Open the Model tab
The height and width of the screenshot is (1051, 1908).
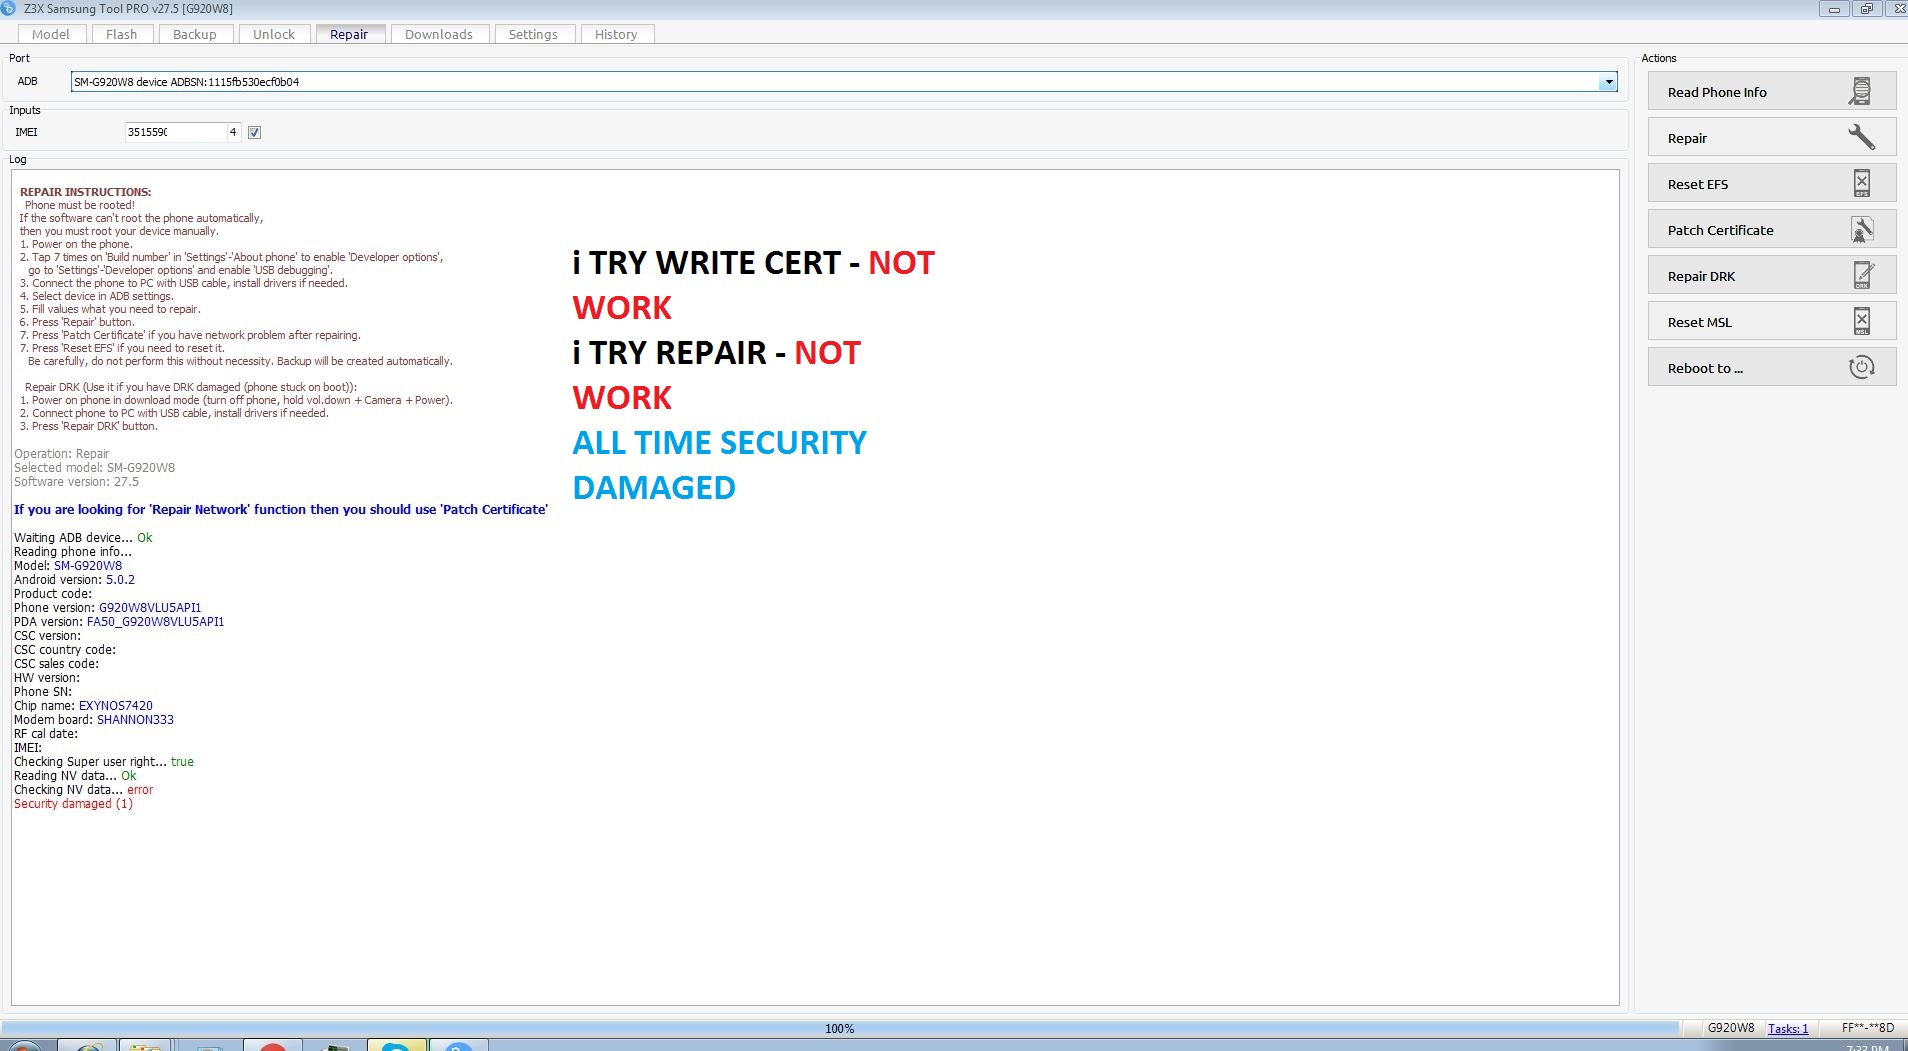(51, 34)
